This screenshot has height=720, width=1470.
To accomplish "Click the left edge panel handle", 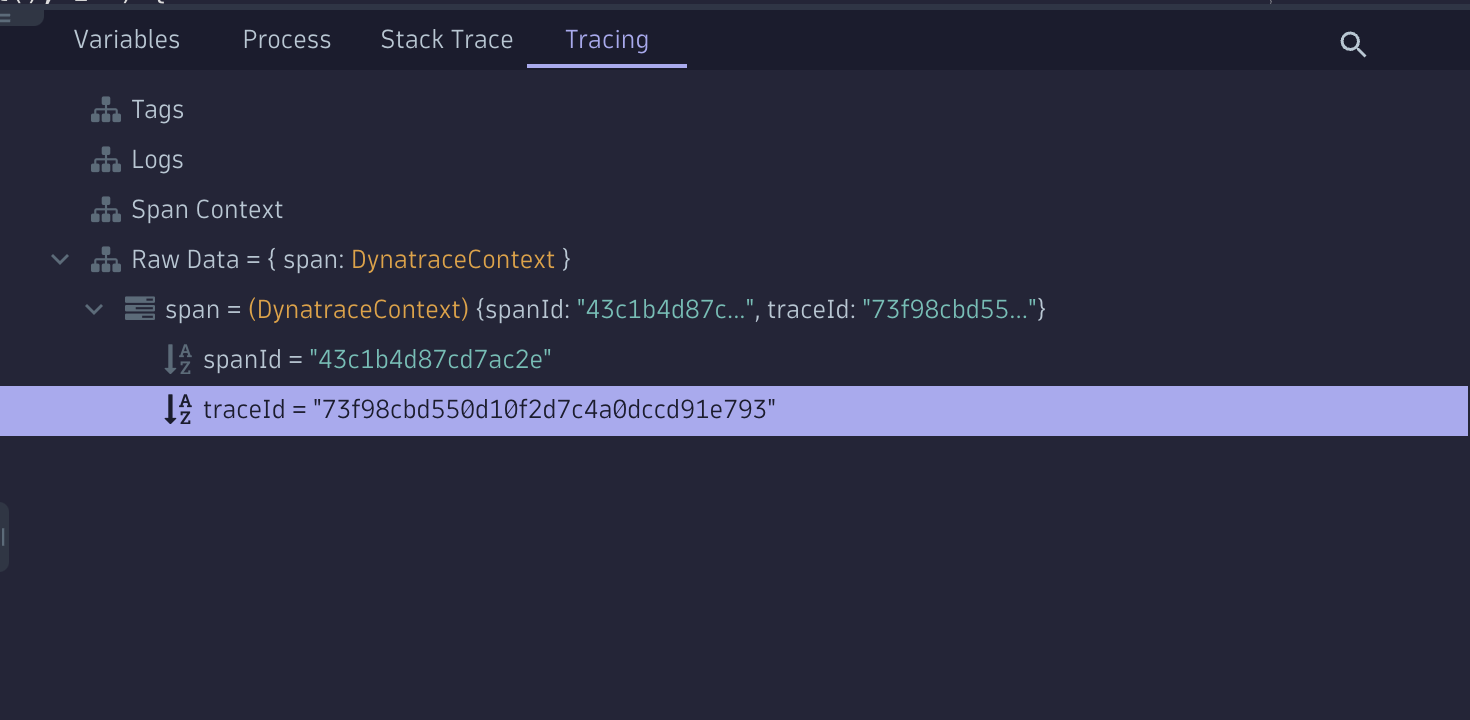I will click(x=4, y=537).
